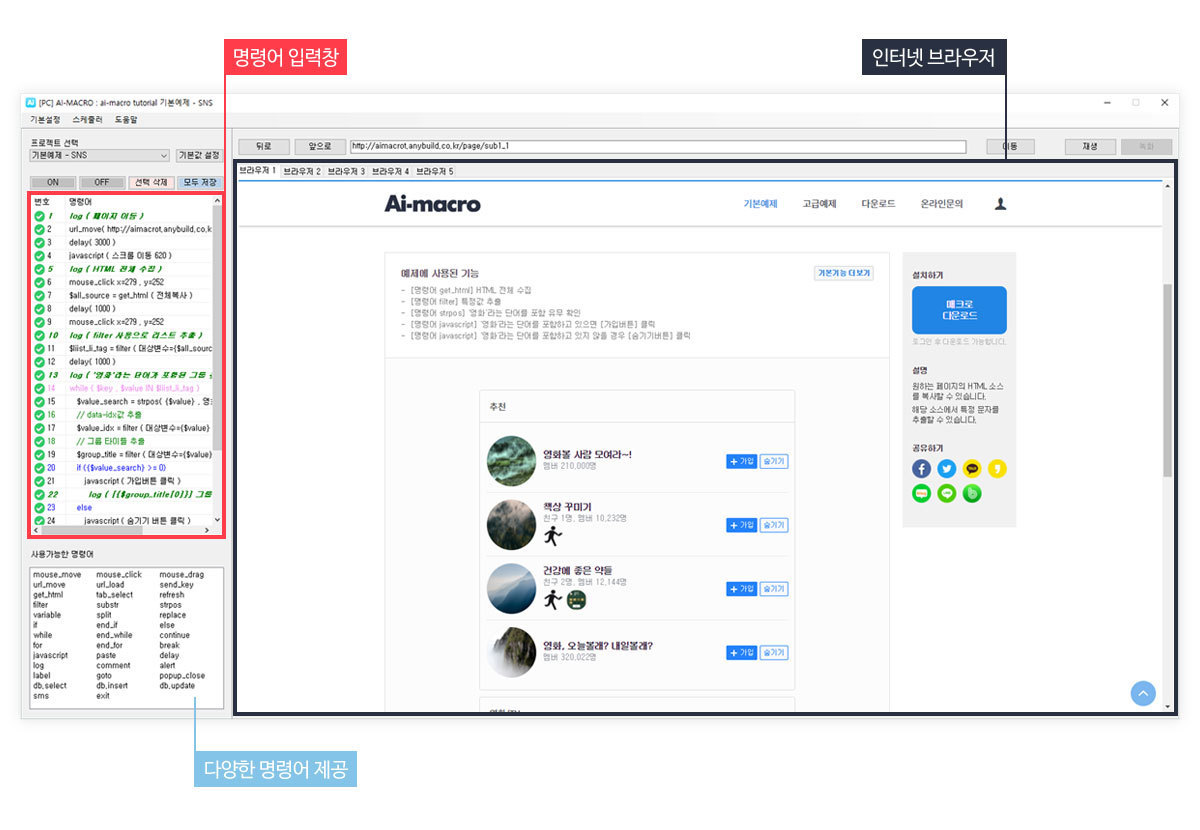Click the 기본값 설정 button
Image resolution: width=1200 pixels, height=830 pixels.
point(198,156)
